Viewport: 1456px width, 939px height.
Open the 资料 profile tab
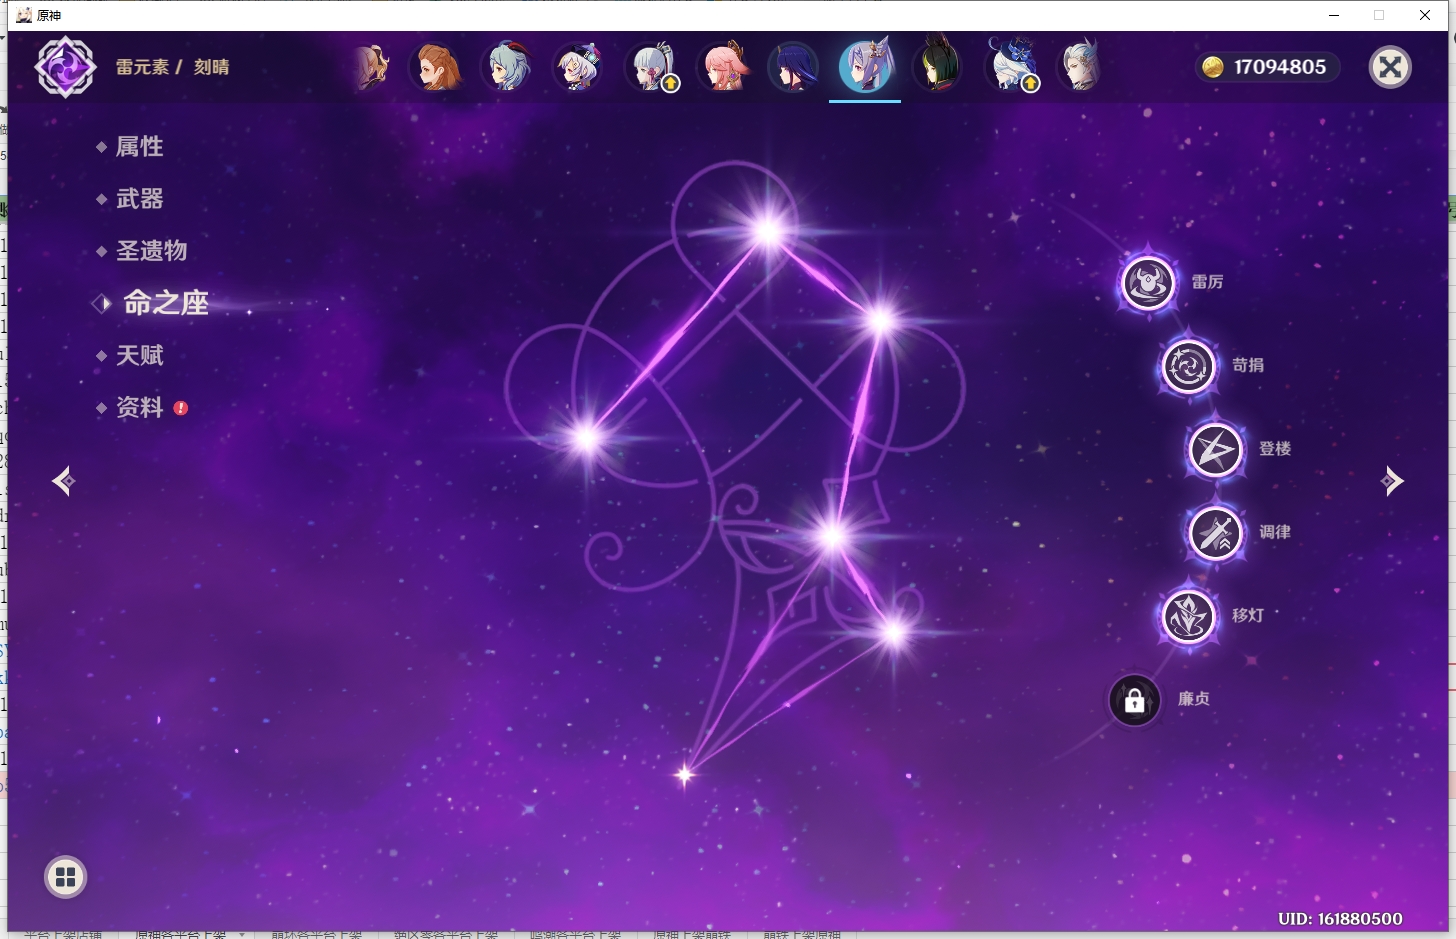pyautogui.click(x=139, y=408)
